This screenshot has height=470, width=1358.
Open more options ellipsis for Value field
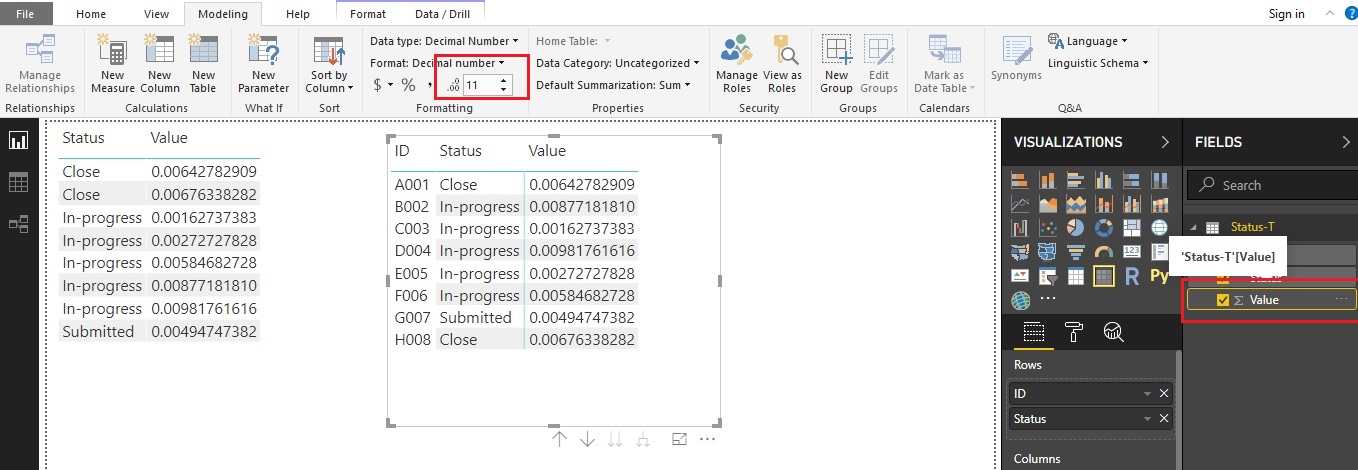point(1342,300)
